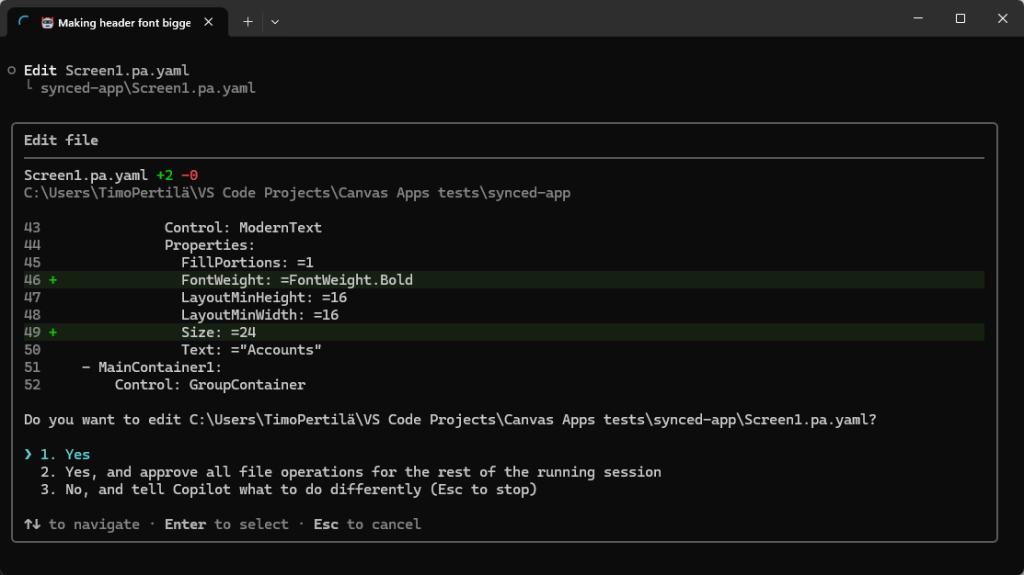Screen dimensions: 1024x575
Task: Open a new tab with the plus button
Action: (248, 21)
